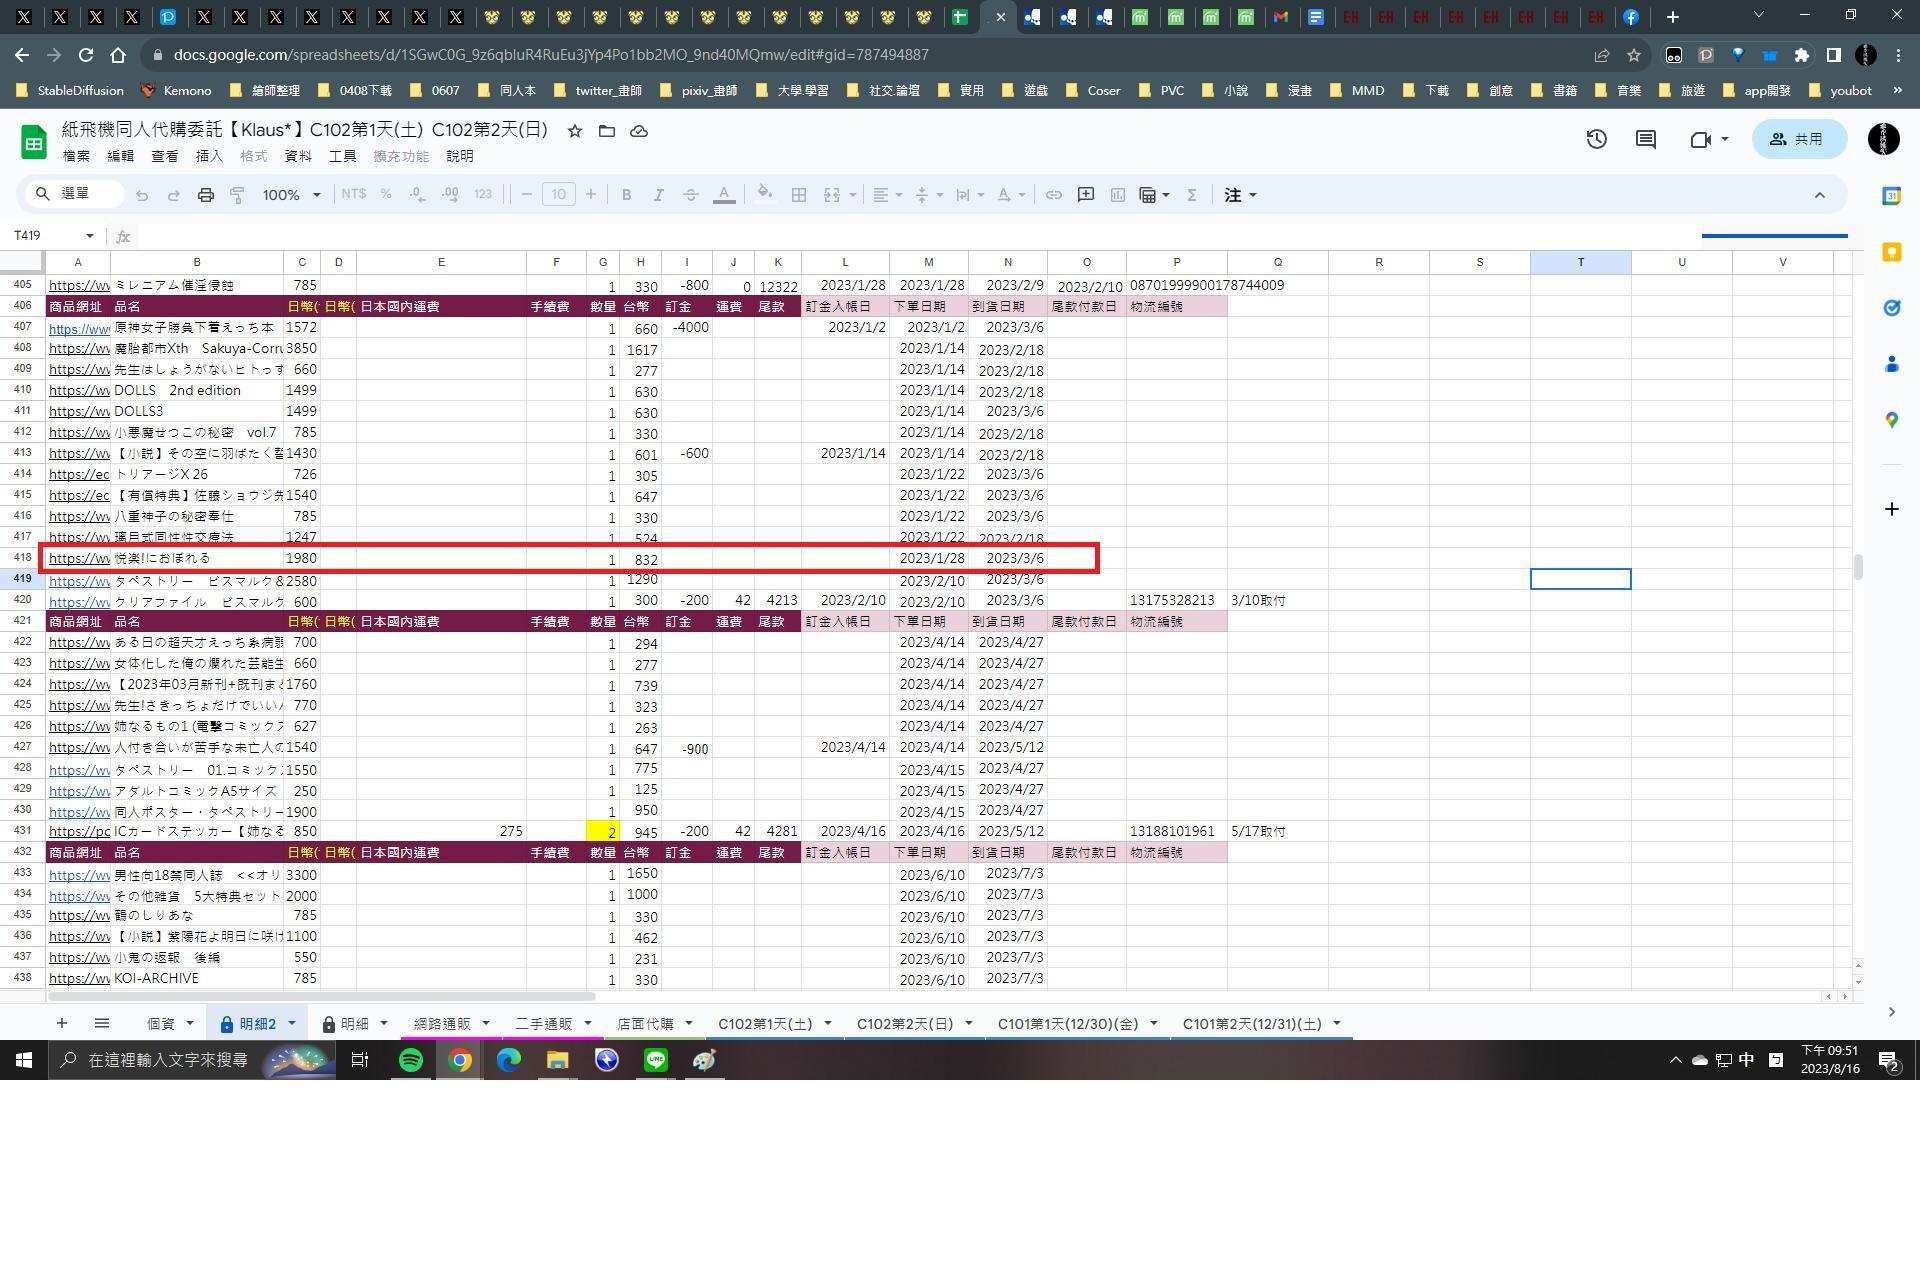The height and width of the screenshot is (1280, 1920).
Task: Open Google Keep in side panel
Action: tap(1891, 252)
